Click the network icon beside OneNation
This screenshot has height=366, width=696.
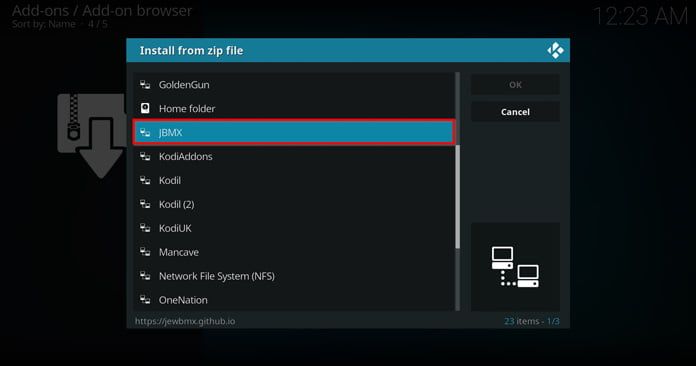pyautogui.click(x=145, y=300)
